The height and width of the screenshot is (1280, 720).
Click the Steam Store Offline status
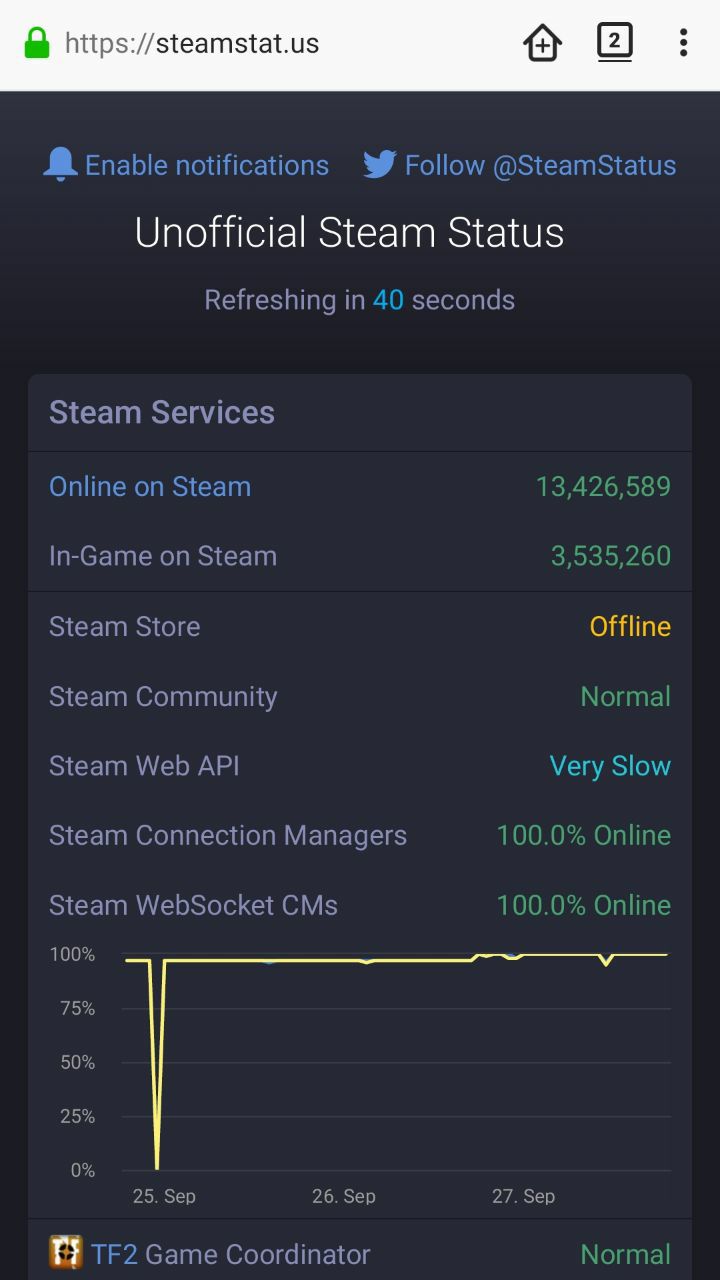(x=630, y=627)
